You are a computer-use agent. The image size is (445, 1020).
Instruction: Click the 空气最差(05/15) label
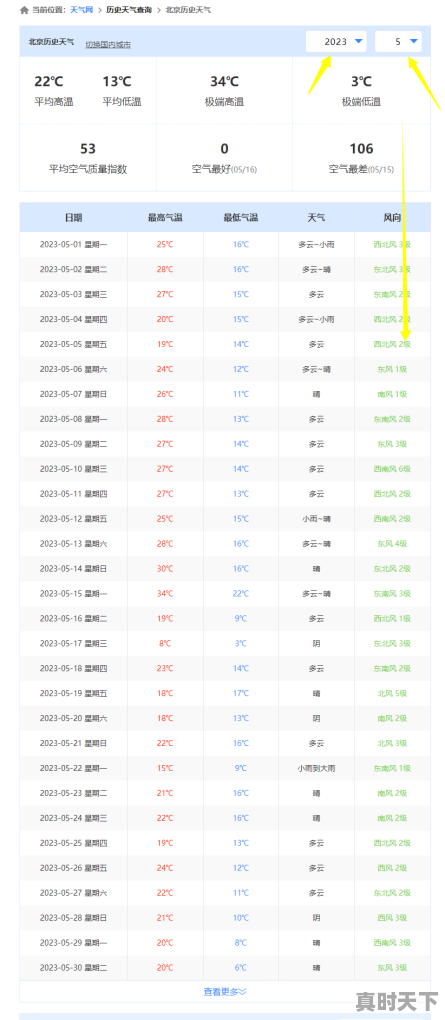pyautogui.click(x=361, y=169)
